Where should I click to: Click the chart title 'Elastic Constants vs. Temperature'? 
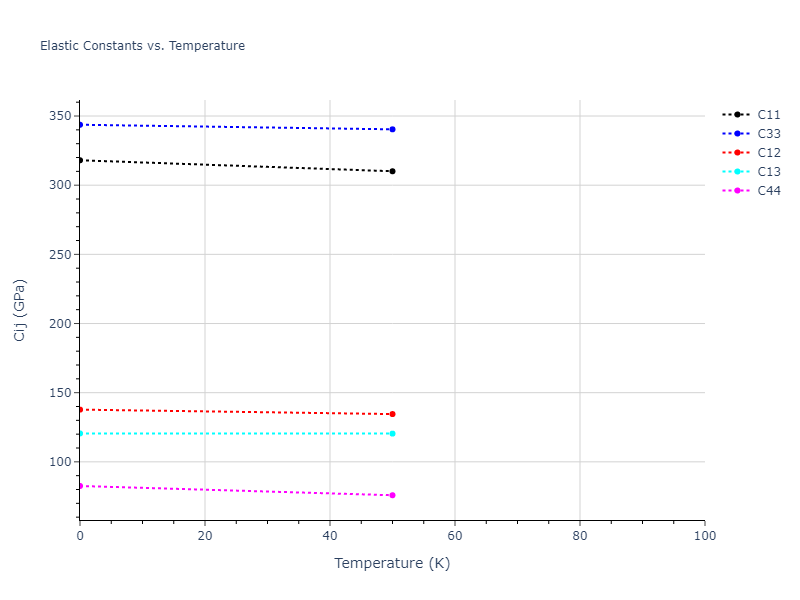(142, 46)
